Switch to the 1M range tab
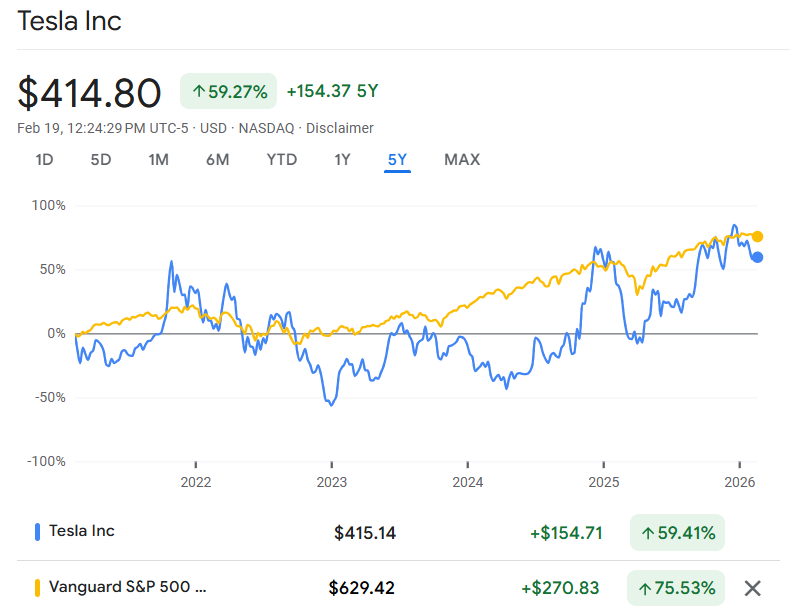The height and width of the screenshot is (615, 790). coord(158,160)
